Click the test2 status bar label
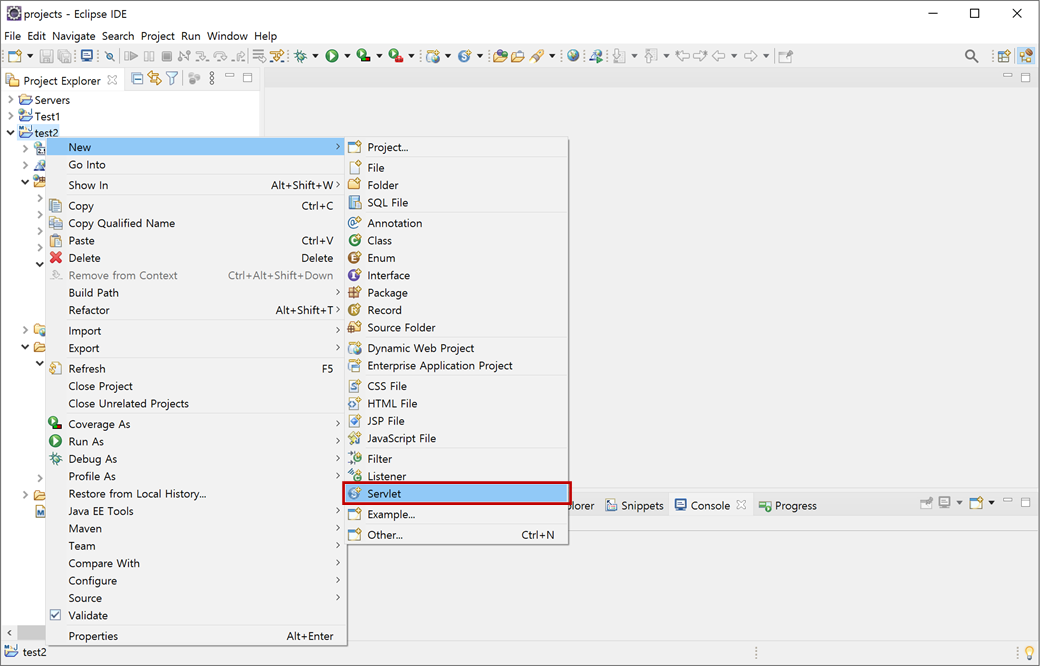 click(34, 652)
